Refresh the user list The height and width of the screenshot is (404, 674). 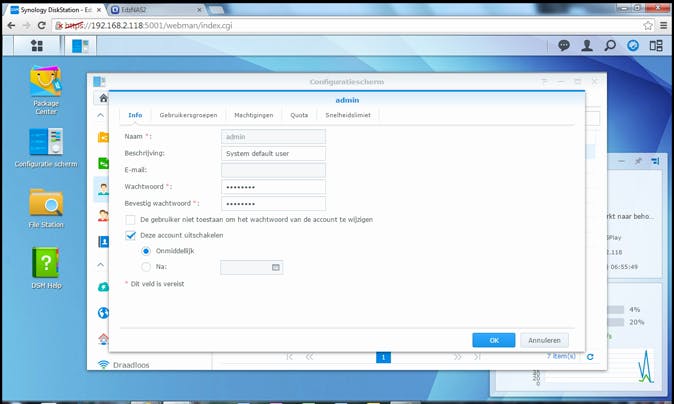pos(590,357)
